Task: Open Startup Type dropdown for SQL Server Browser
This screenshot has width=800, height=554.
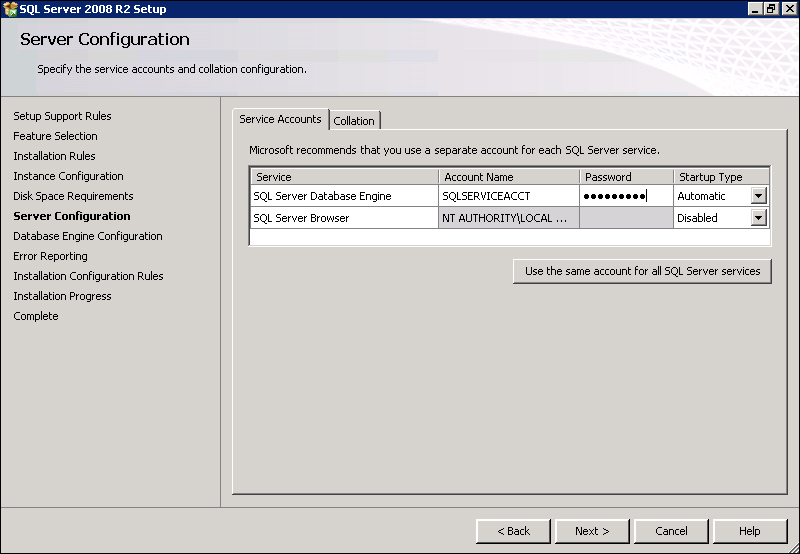Action: [759, 218]
